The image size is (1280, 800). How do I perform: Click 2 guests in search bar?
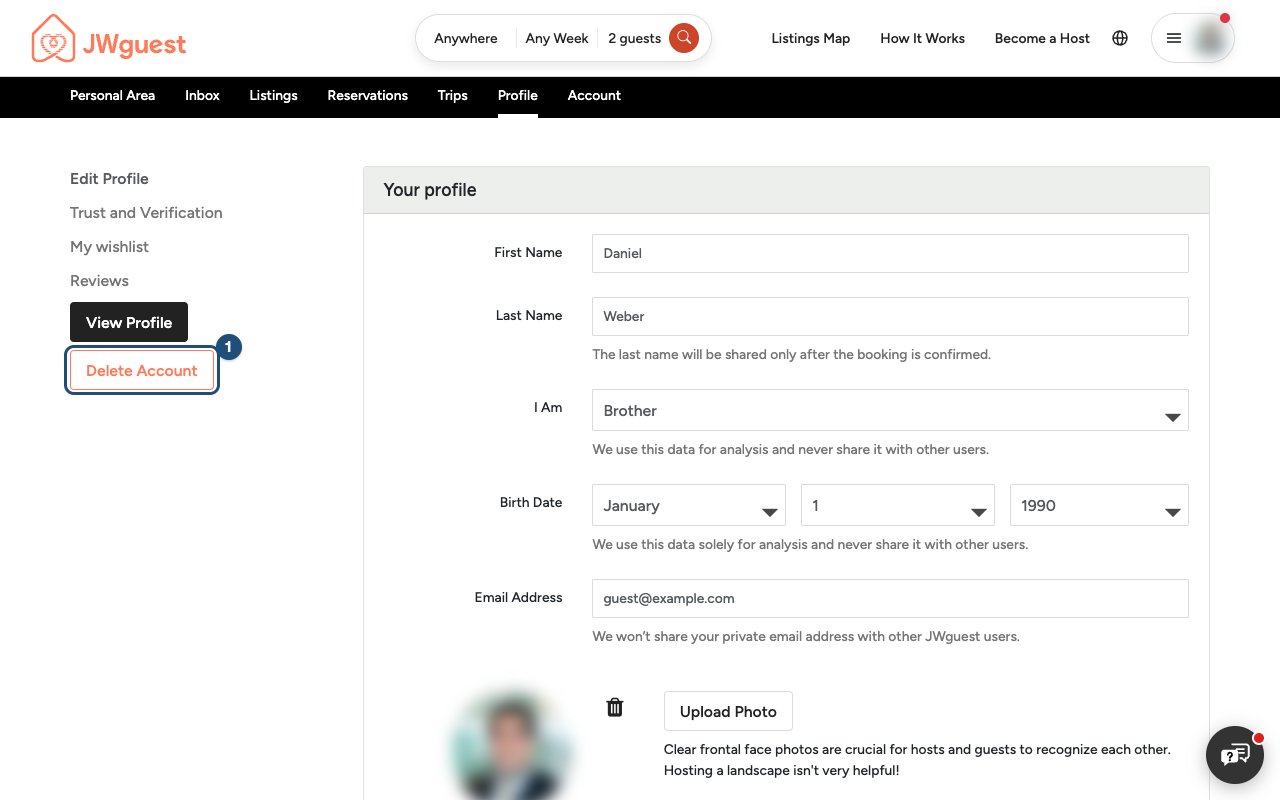(x=635, y=38)
